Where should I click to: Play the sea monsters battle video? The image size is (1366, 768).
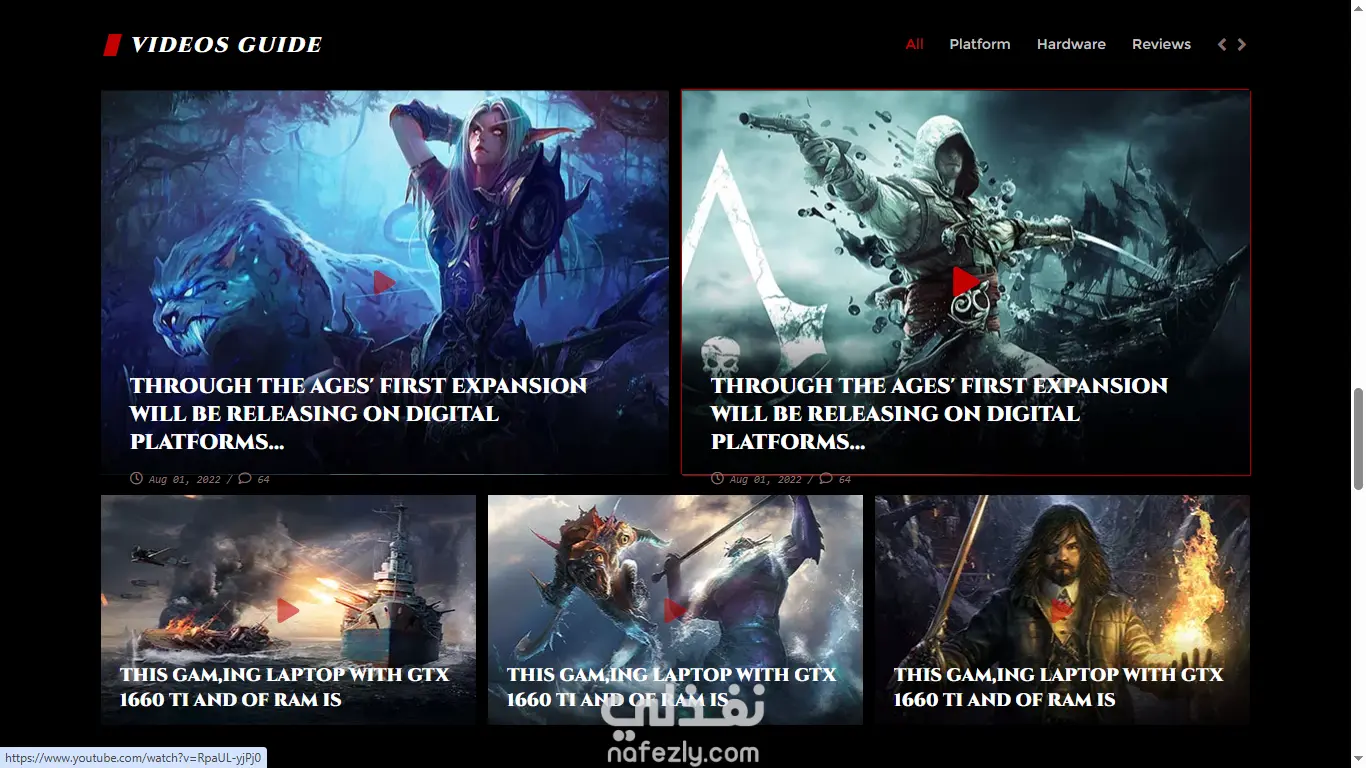point(675,610)
